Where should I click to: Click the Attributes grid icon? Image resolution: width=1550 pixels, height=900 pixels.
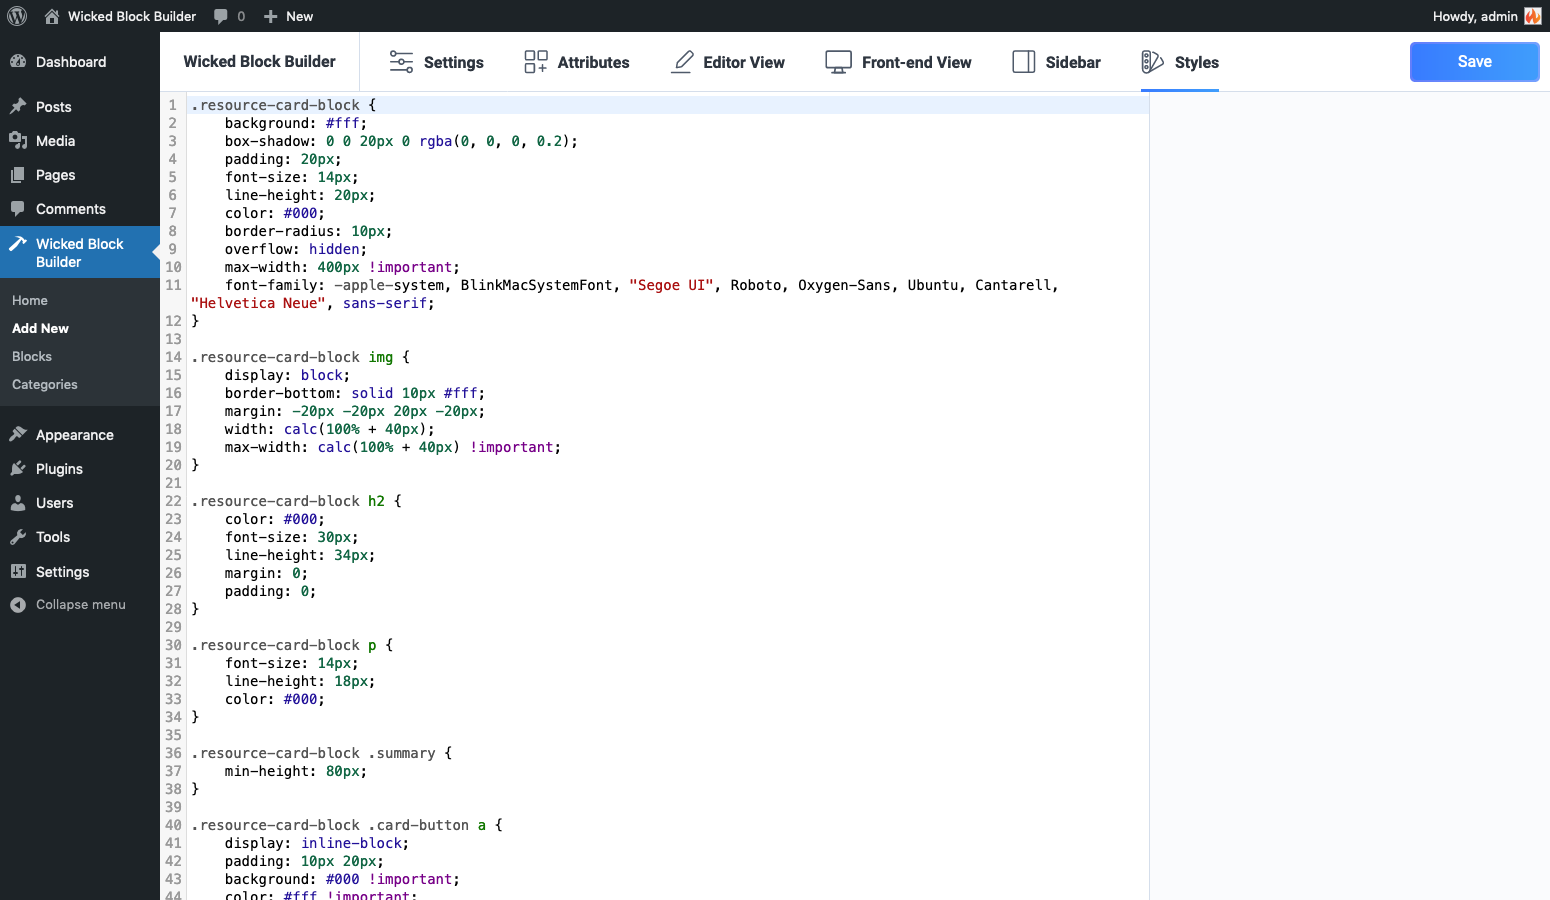[x=536, y=62]
